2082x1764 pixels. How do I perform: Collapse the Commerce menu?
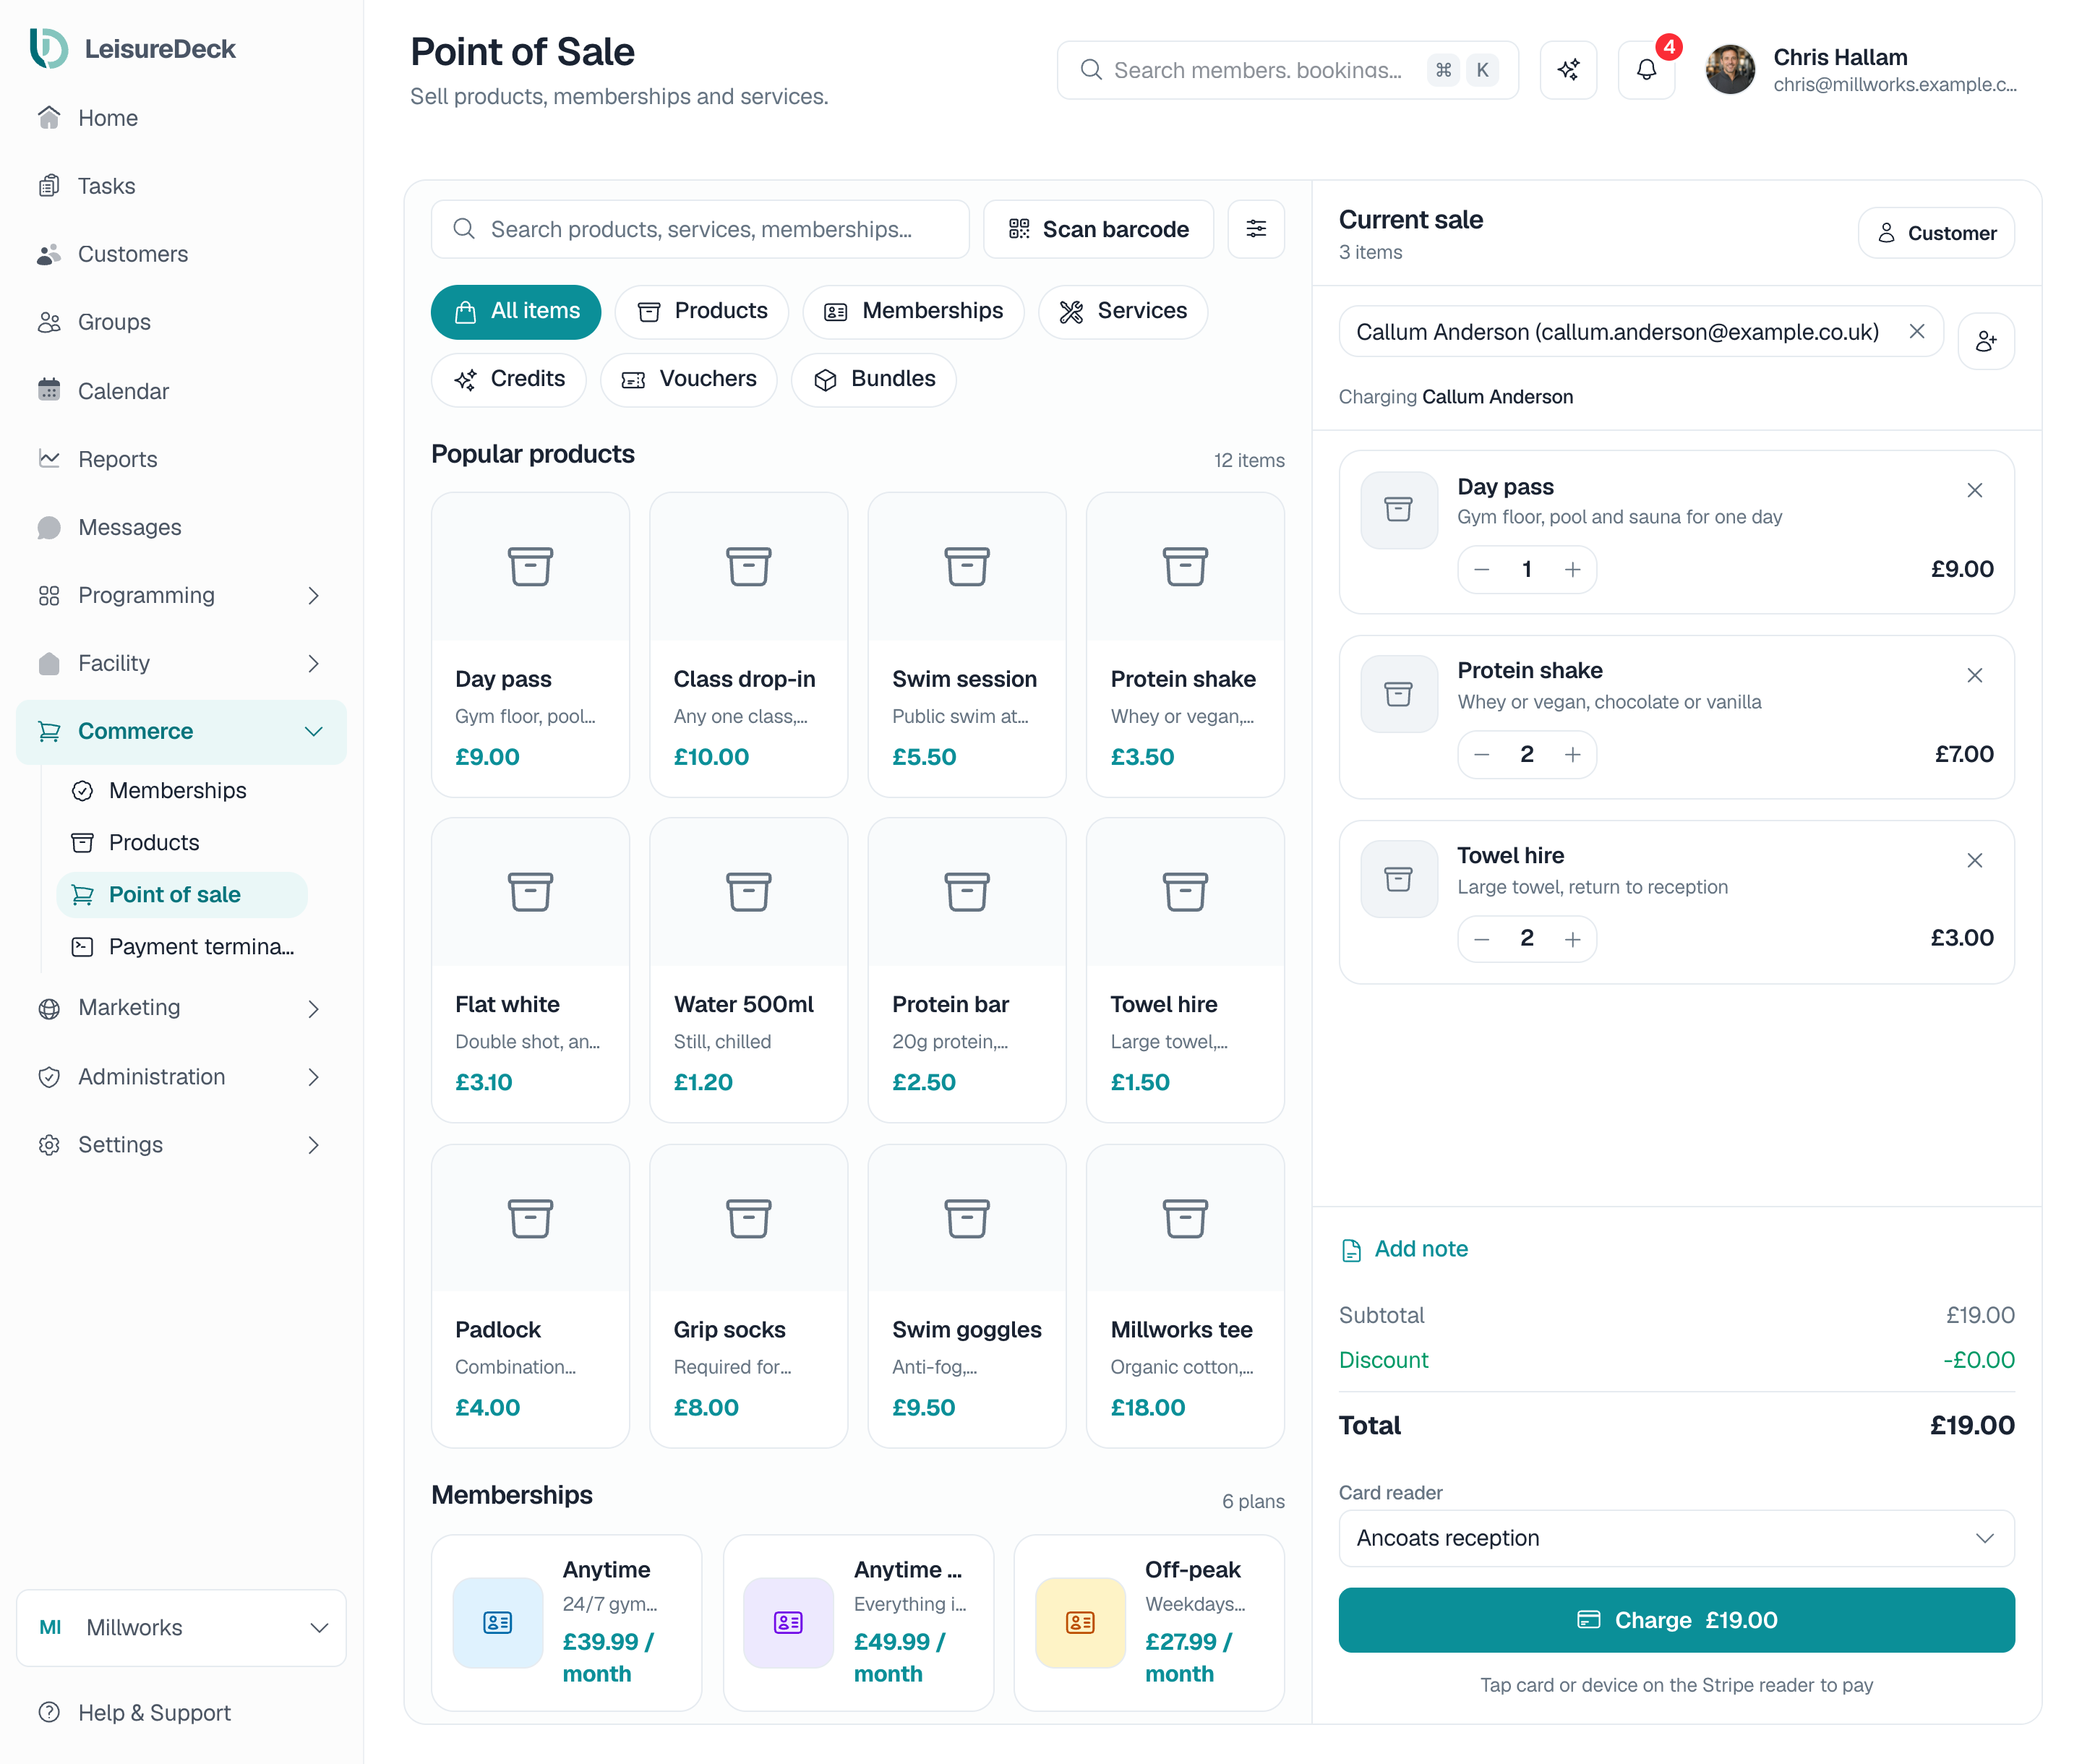(x=181, y=731)
